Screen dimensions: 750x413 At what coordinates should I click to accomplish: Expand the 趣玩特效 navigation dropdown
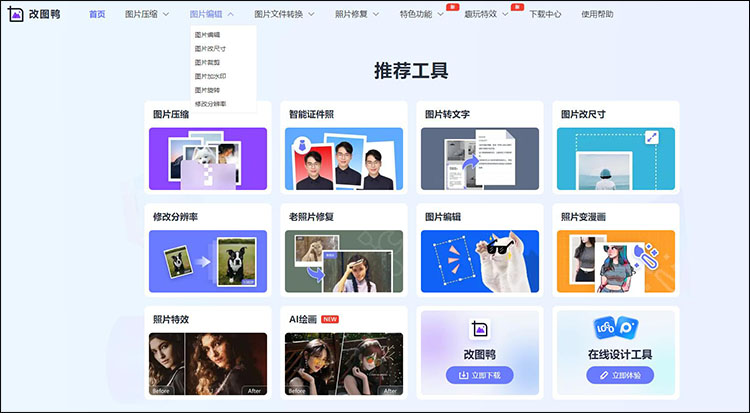tap(486, 14)
